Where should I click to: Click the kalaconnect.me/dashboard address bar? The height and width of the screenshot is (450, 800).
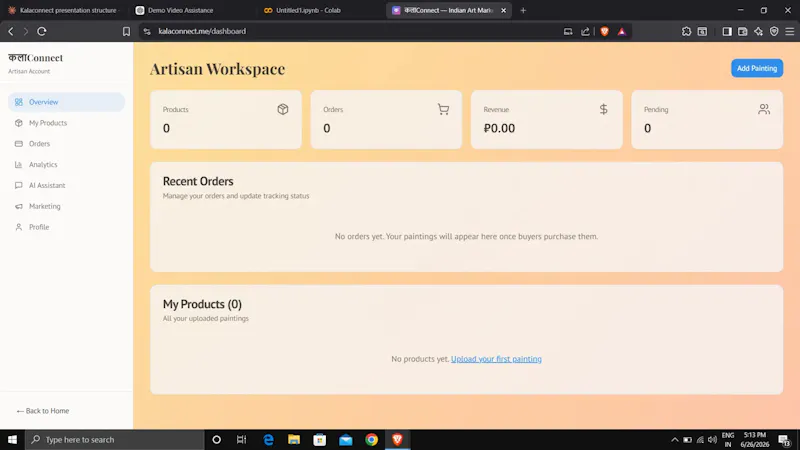(x=202, y=31)
